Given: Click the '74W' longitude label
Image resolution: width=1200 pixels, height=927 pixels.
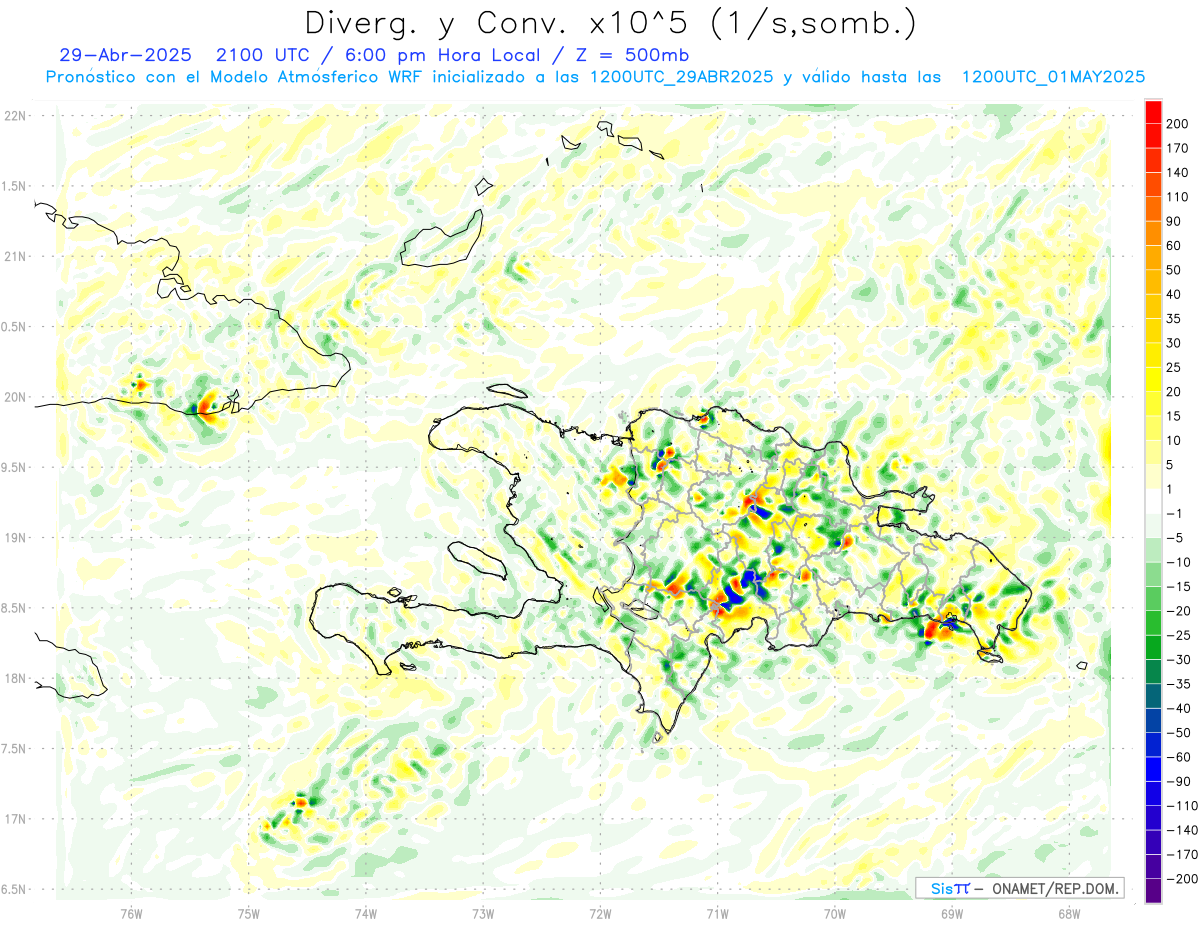Looking at the screenshot, I should (366, 913).
